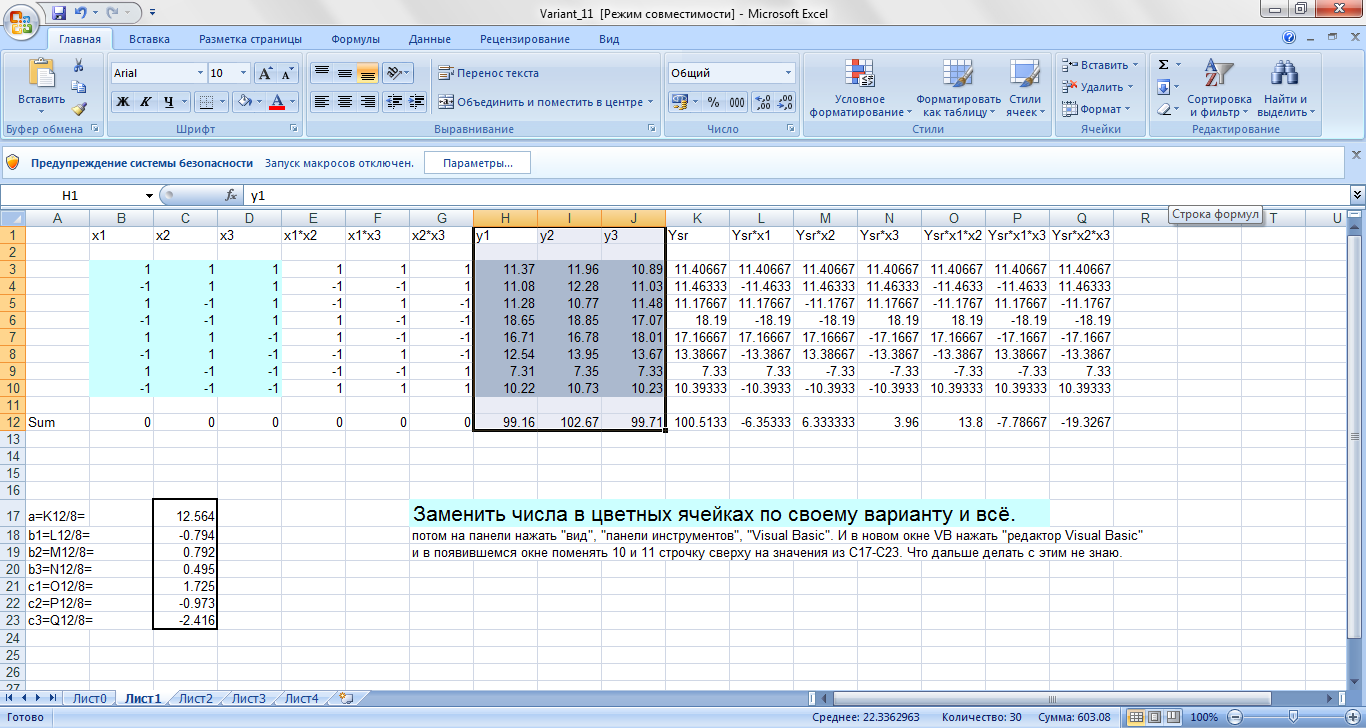This screenshot has height=728, width=1366.
Task: Enable Перенос текста wrap text
Action: 488,73
